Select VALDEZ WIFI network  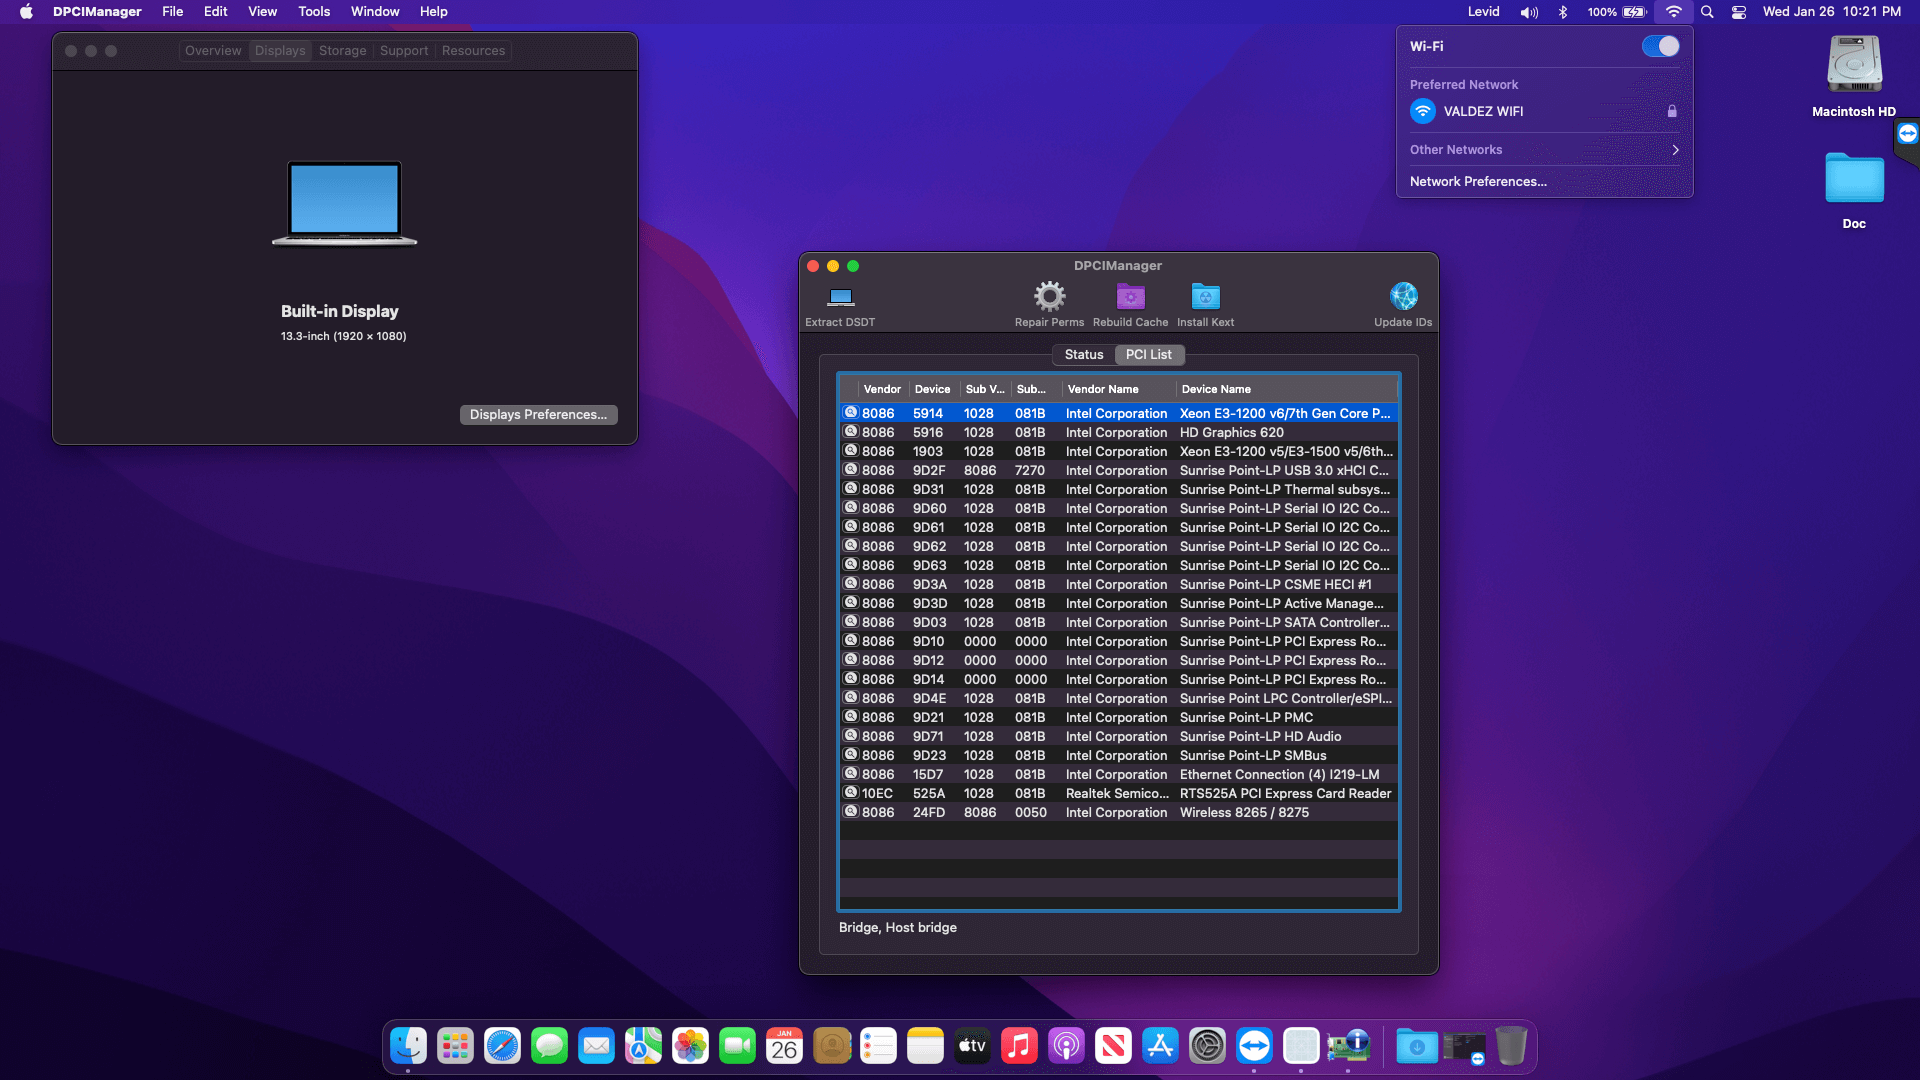click(1544, 111)
